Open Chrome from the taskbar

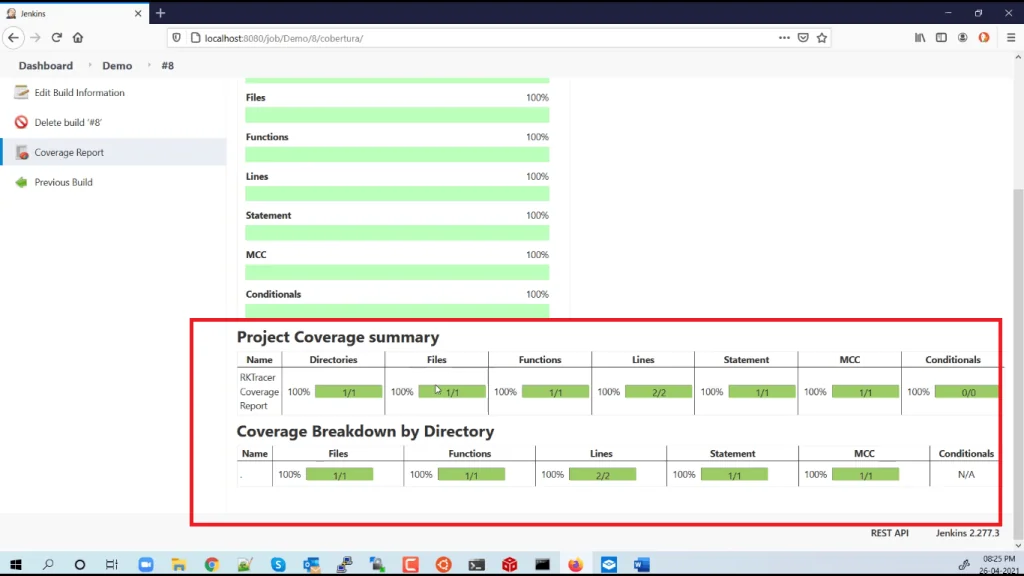click(212, 564)
